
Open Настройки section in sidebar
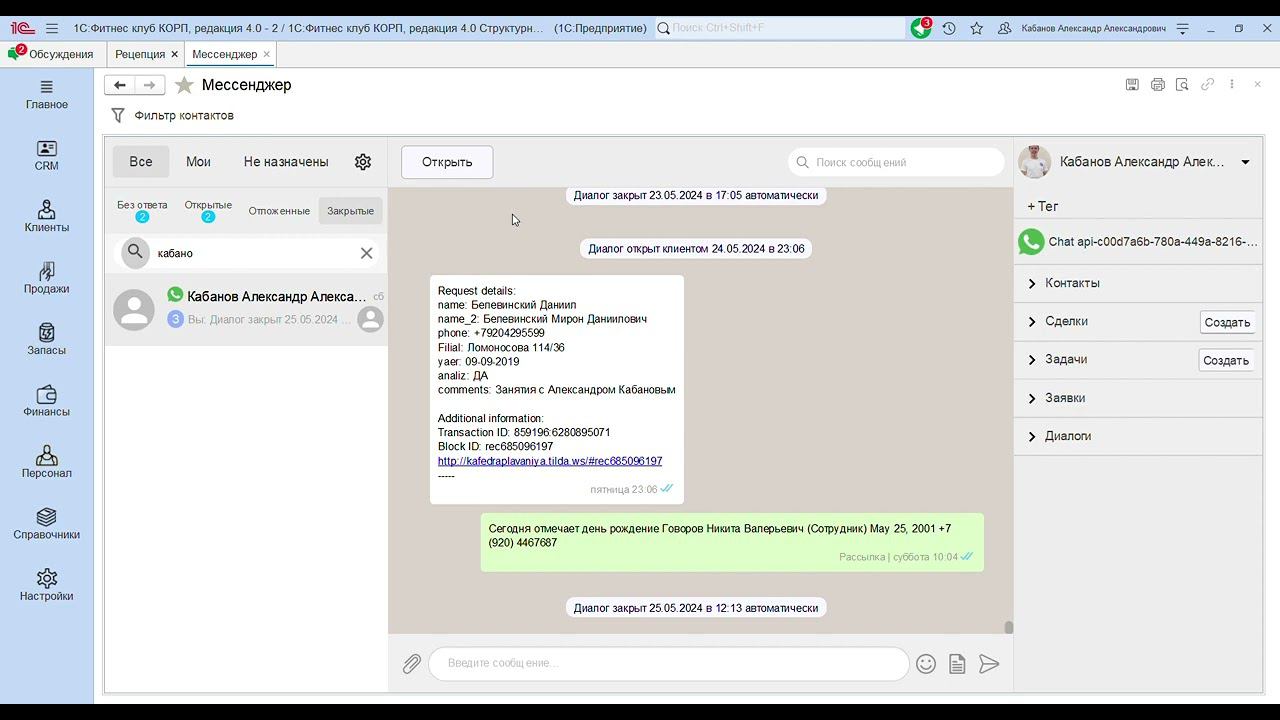click(x=47, y=586)
